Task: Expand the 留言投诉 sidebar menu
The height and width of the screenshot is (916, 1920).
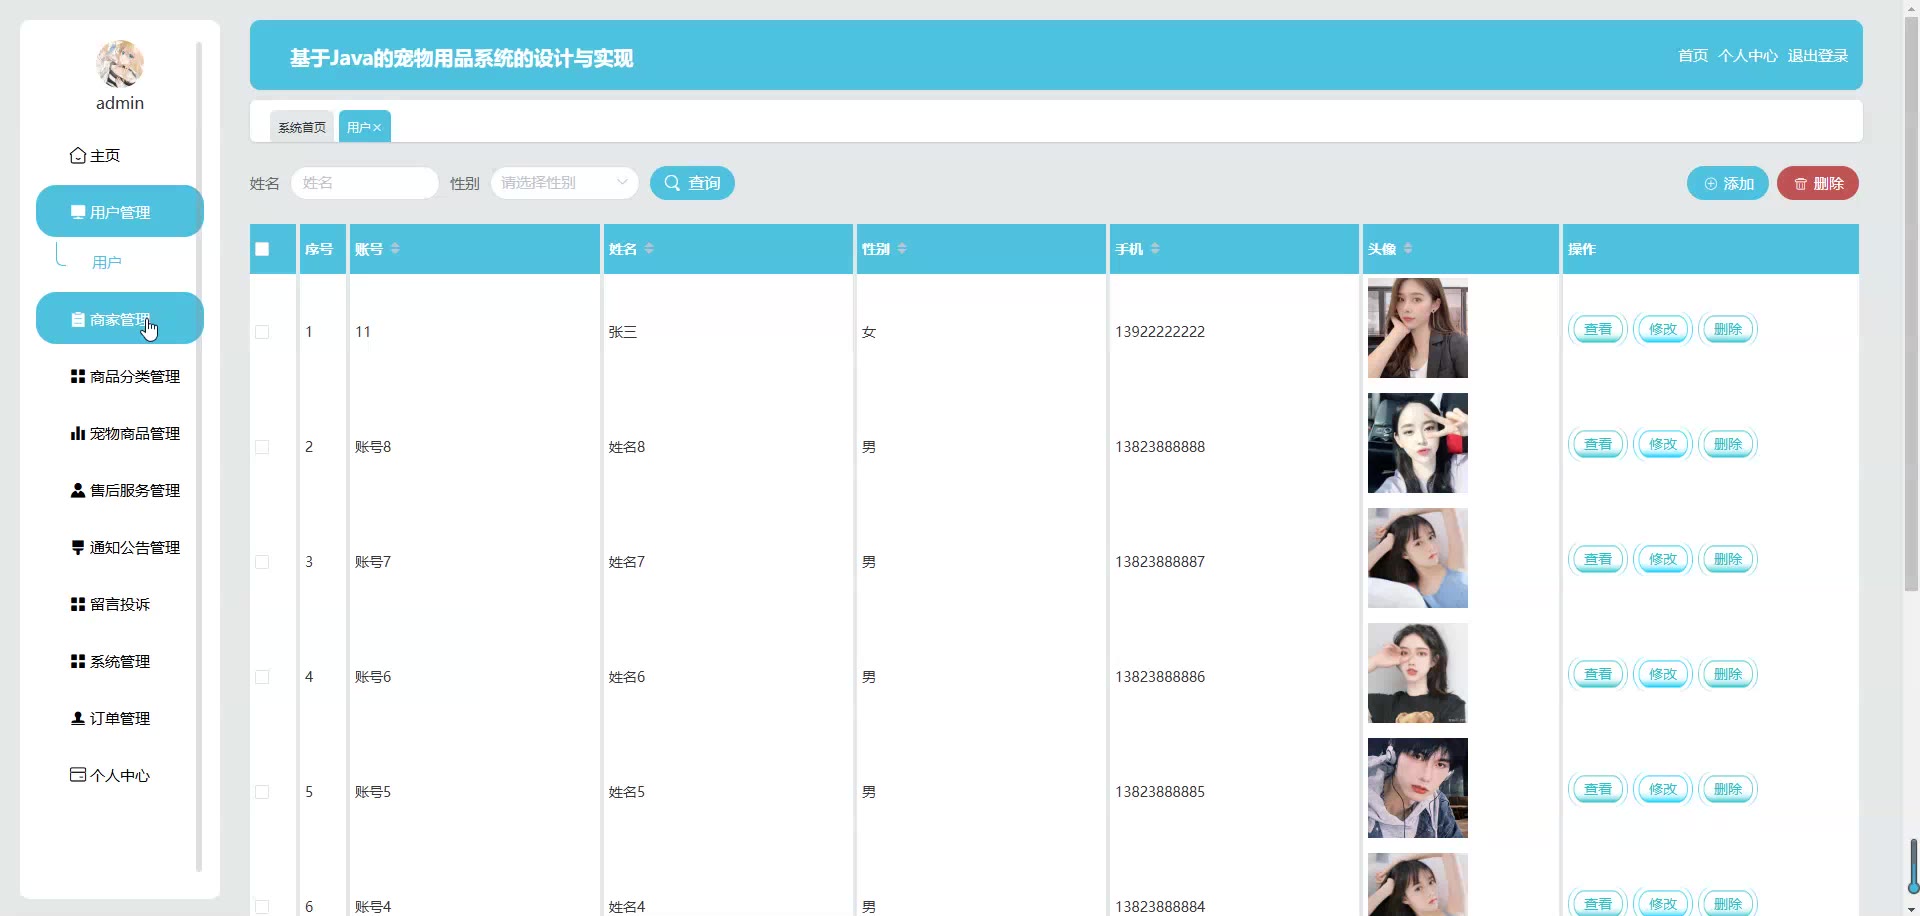Action: [x=120, y=604]
